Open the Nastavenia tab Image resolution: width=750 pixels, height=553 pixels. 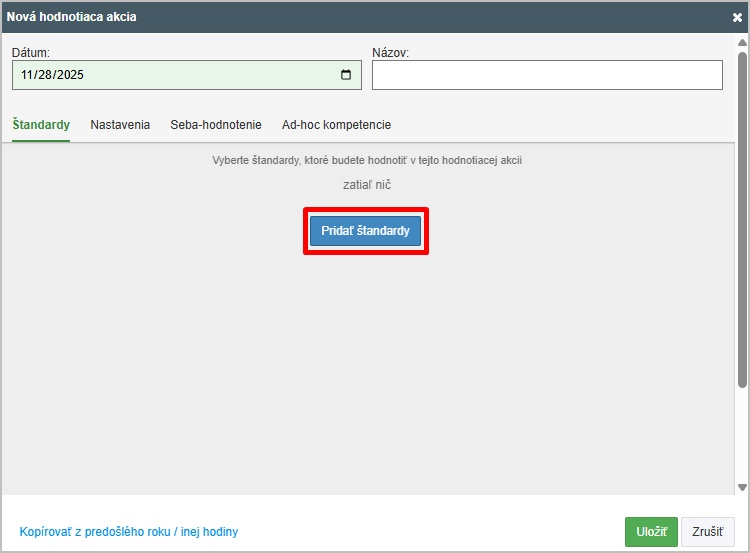point(120,125)
